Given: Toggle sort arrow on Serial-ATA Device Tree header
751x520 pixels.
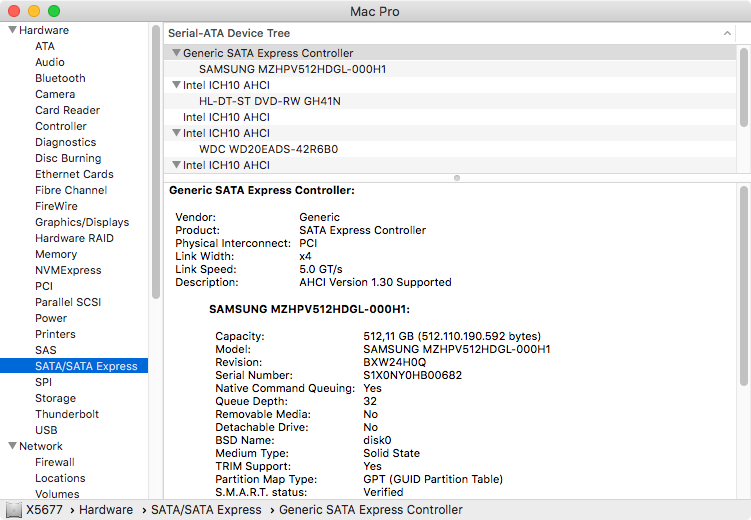Looking at the screenshot, I should coord(727,33).
